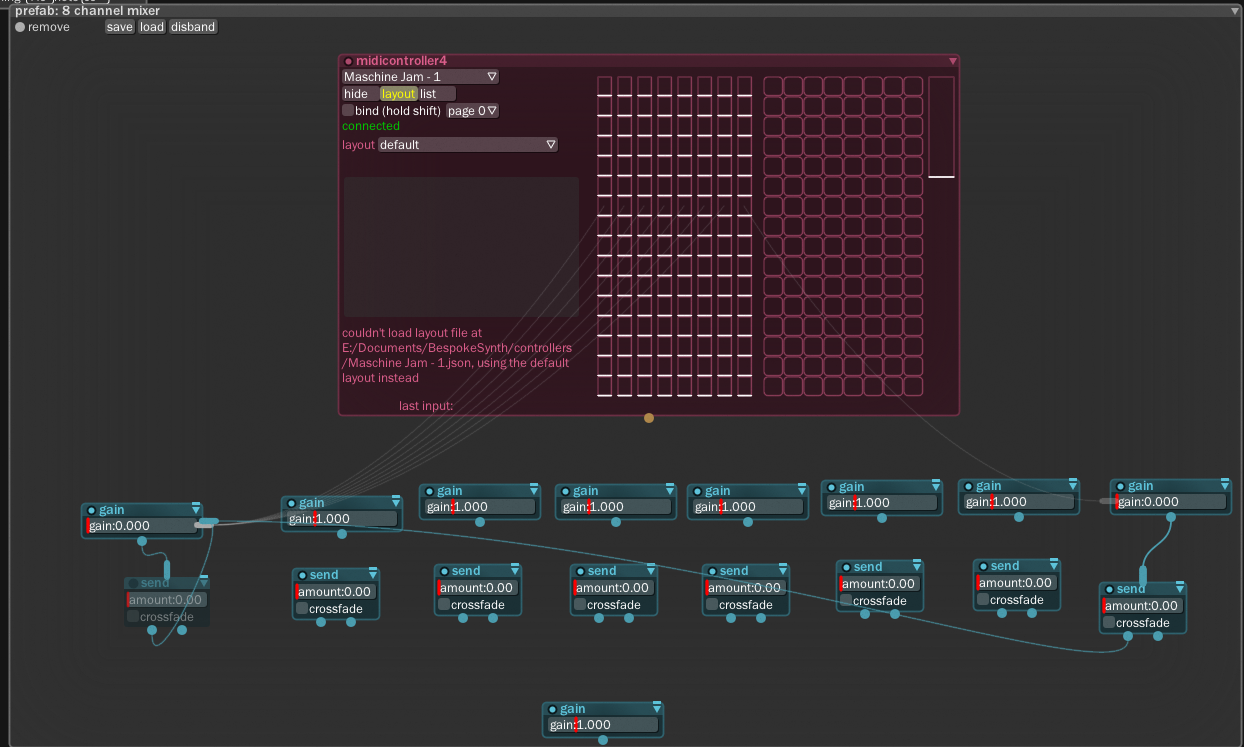
Task: Click the enable circle on the leftmost send module
Action: [x=131, y=582]
